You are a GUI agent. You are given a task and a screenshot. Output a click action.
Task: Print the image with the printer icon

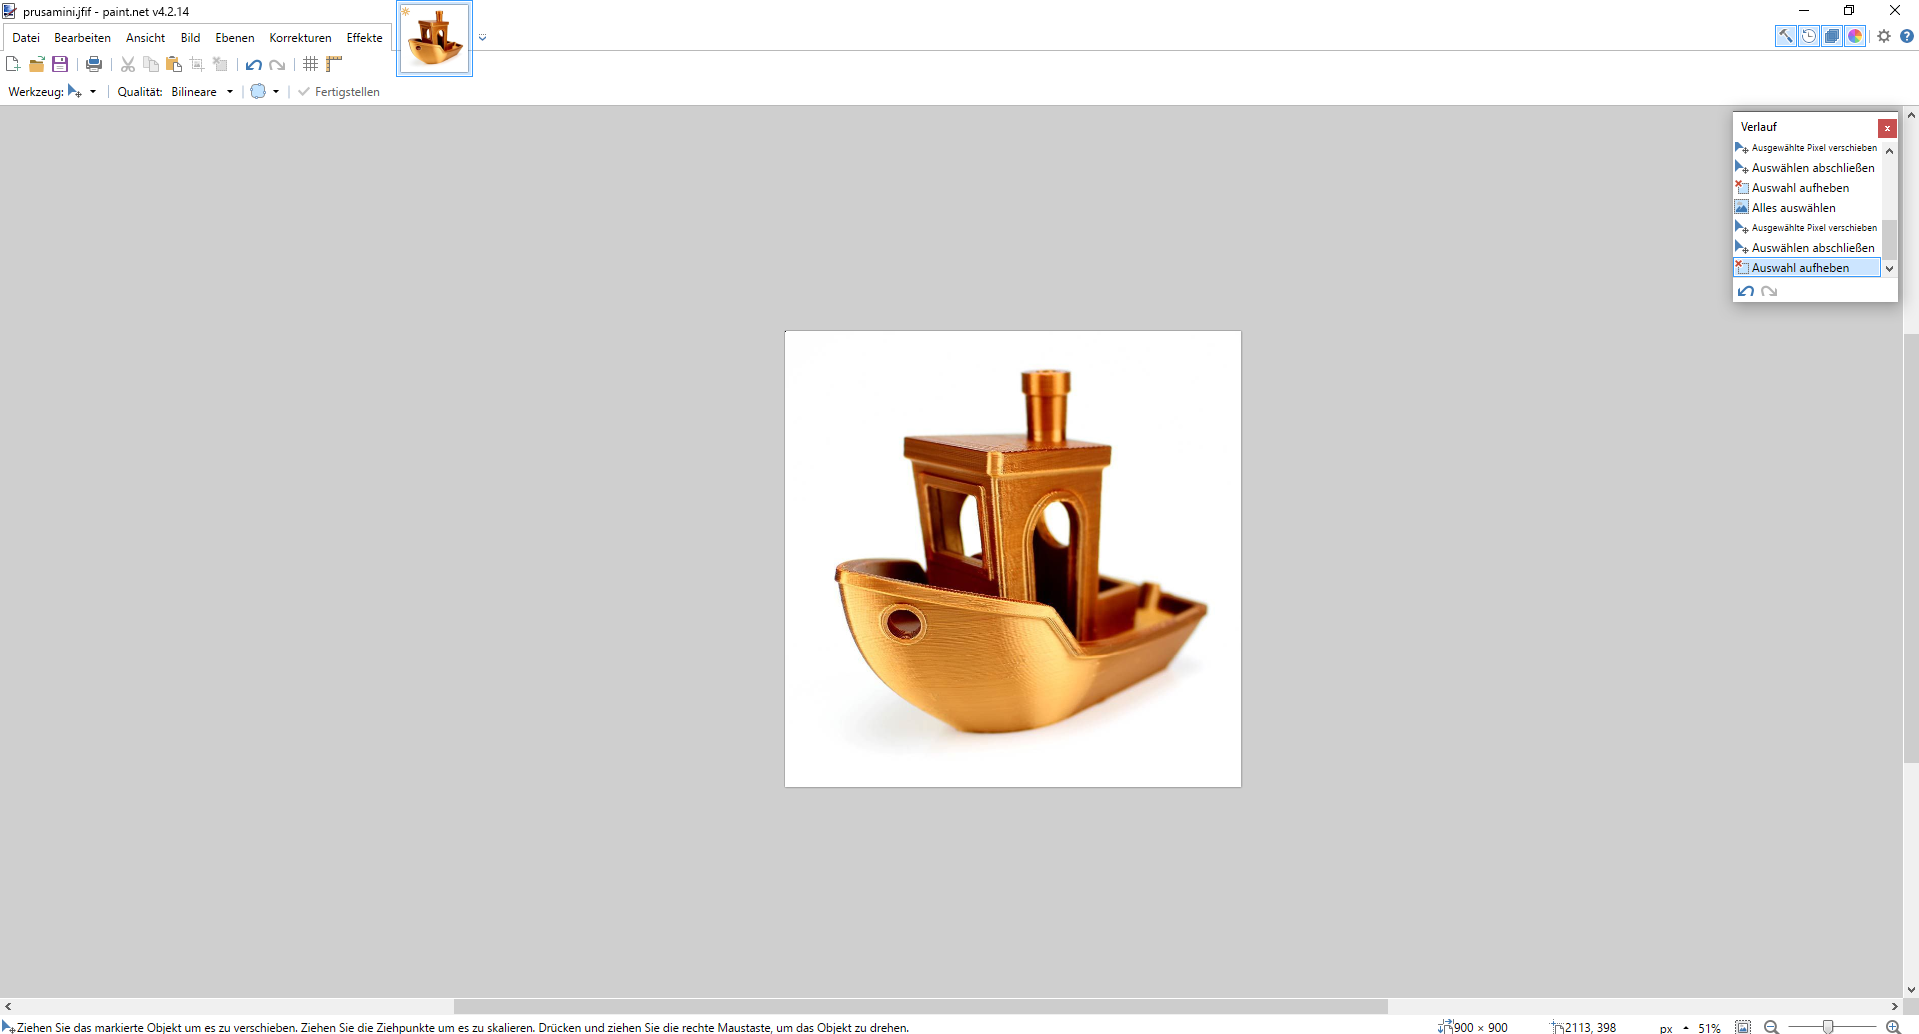pyautogui.click(x=94, y=64)
